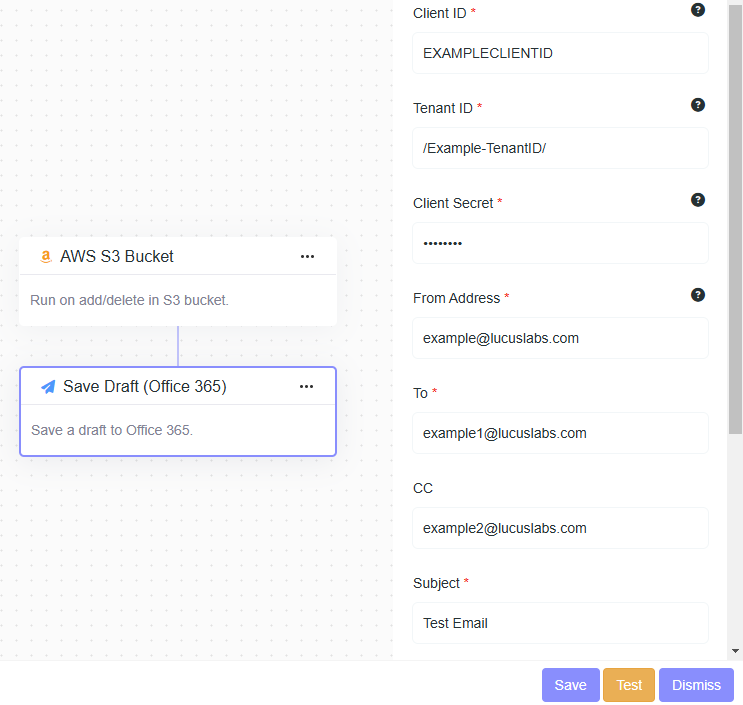The height and width of the screenshot is (705, 743).
Task: Open the Save Draft node options menu
Action: click(x=306, y=387)
